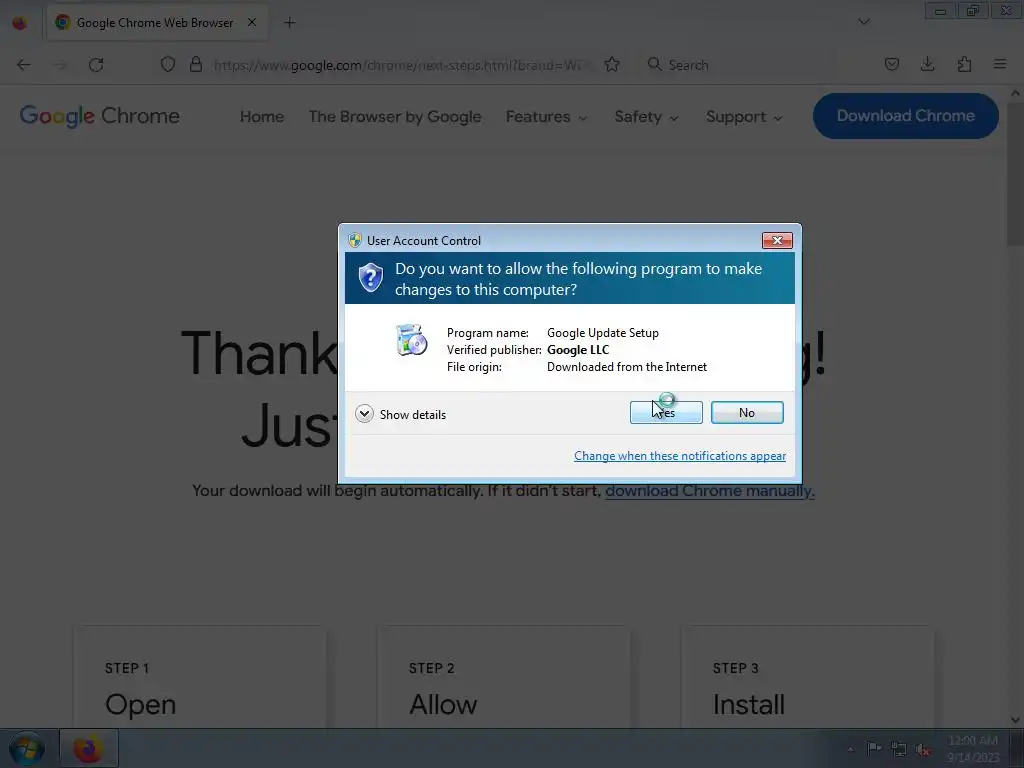Screen dimensions: 1024x768
Task: Click Firefox forward arrow button
Action: pos(59,65)
